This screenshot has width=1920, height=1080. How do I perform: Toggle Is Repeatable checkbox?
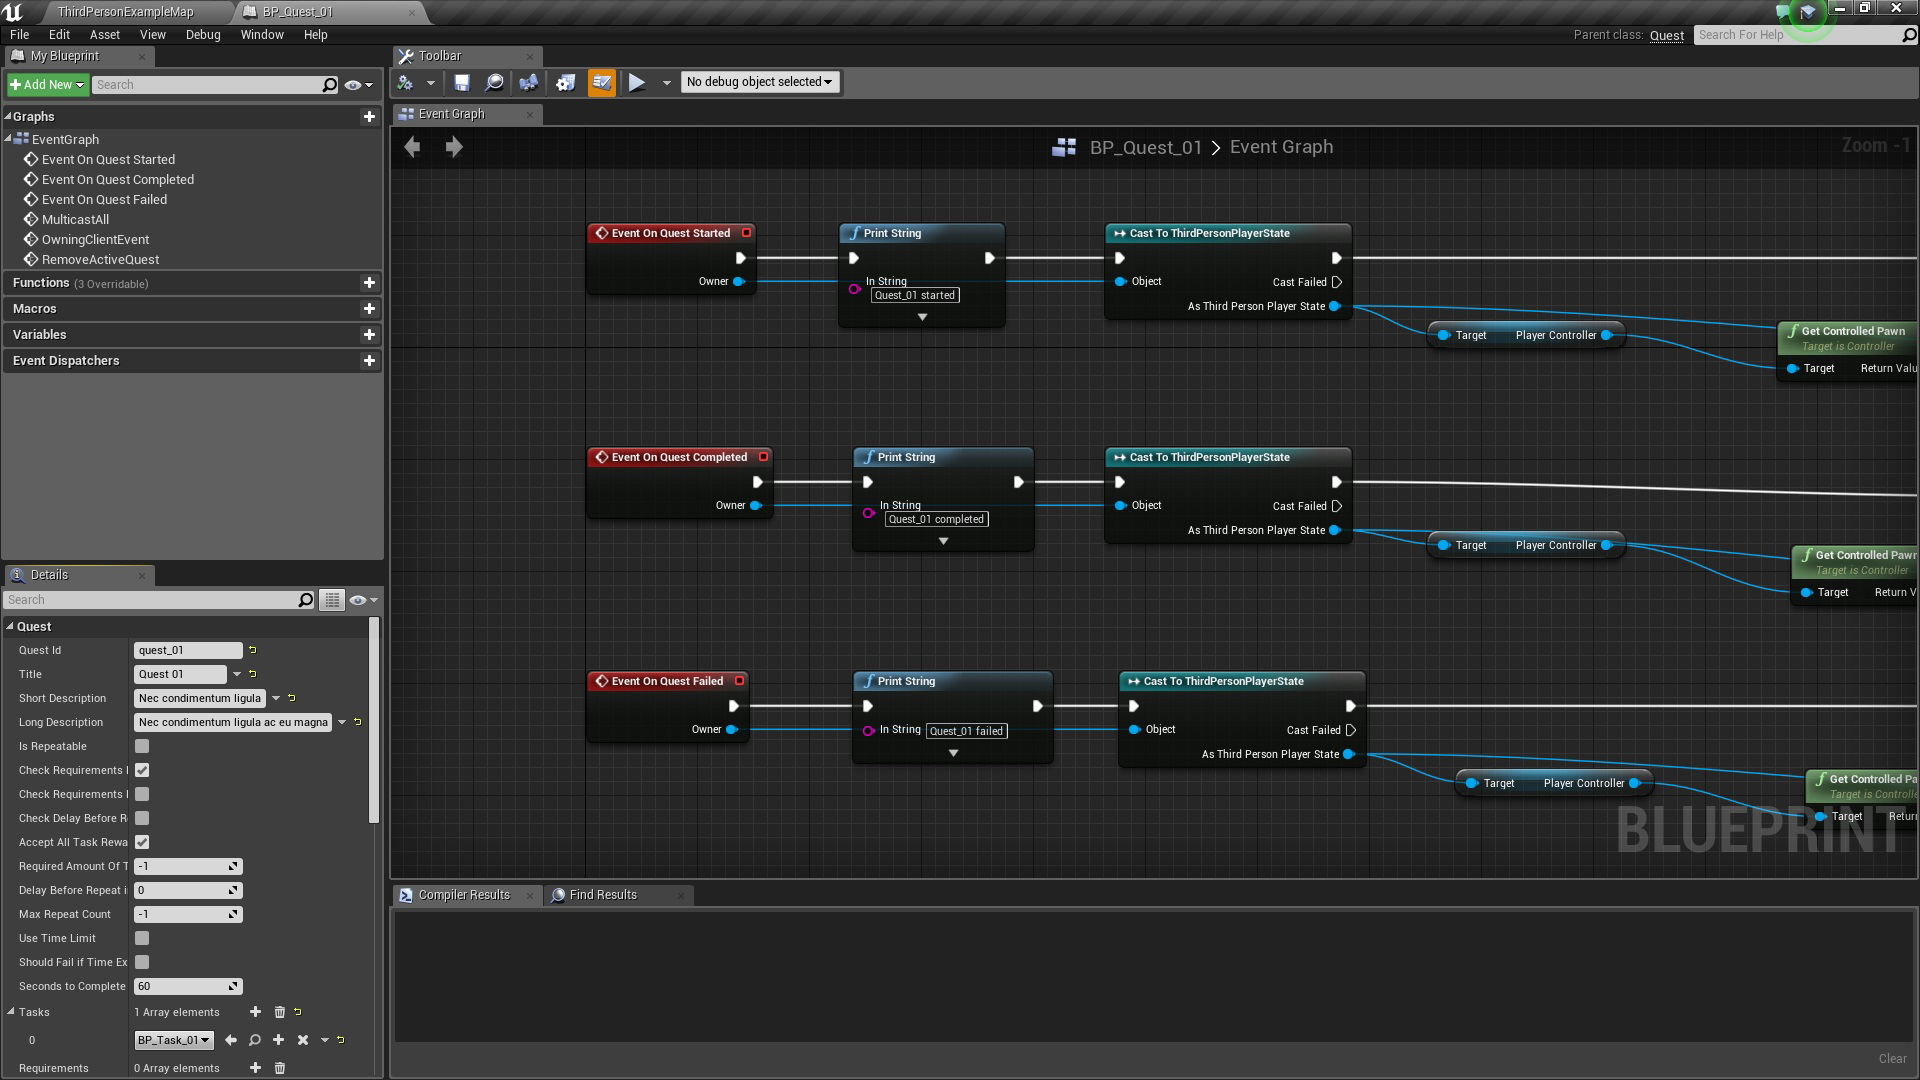pyautogui.click(x=142, y=746)
